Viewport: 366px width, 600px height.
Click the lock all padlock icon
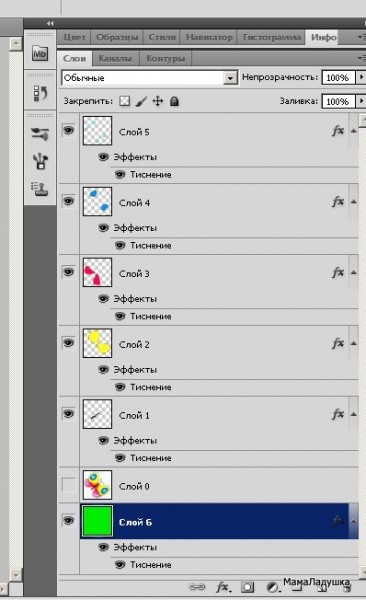174,101
